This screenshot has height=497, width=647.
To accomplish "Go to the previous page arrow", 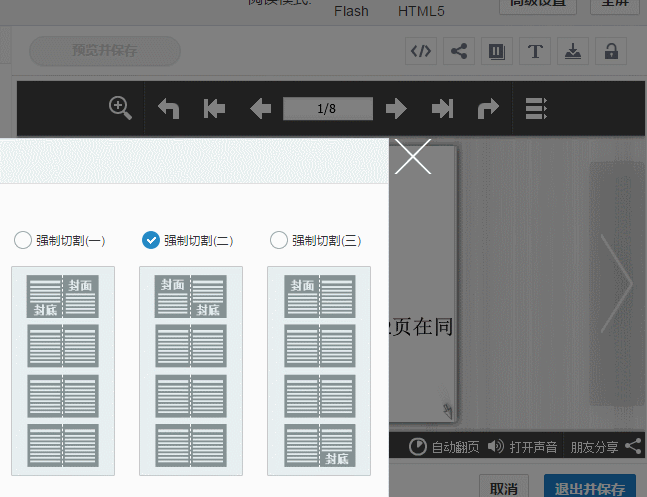I will tap(260, 108).
